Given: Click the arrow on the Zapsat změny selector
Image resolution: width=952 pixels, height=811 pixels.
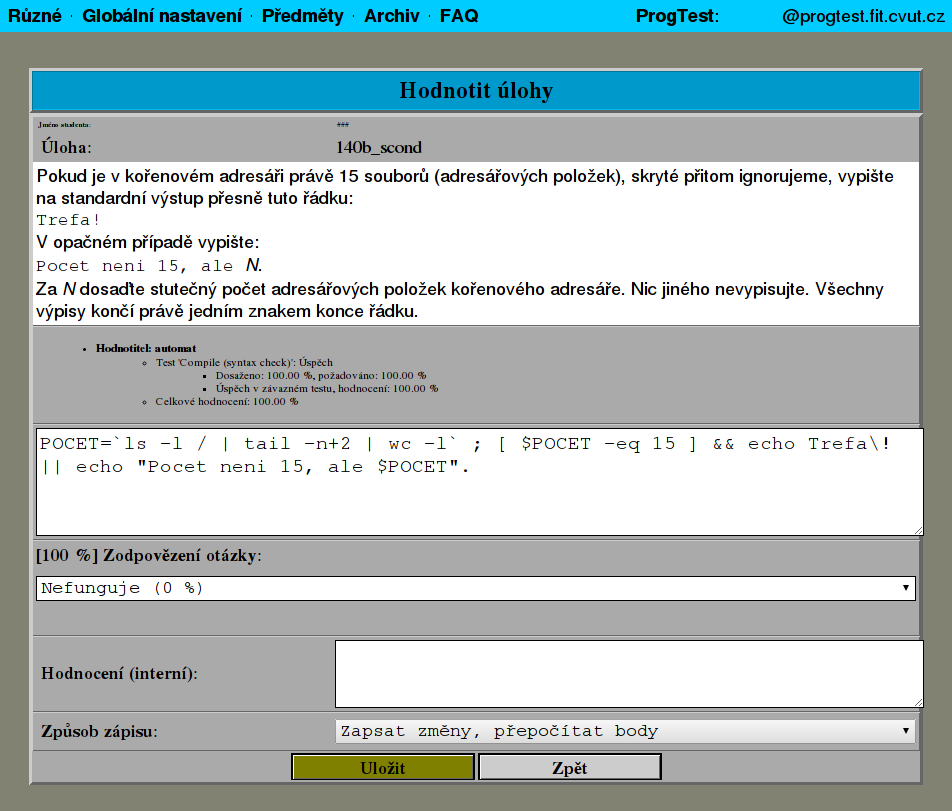Looking at the screenshot, I should 905,731.
